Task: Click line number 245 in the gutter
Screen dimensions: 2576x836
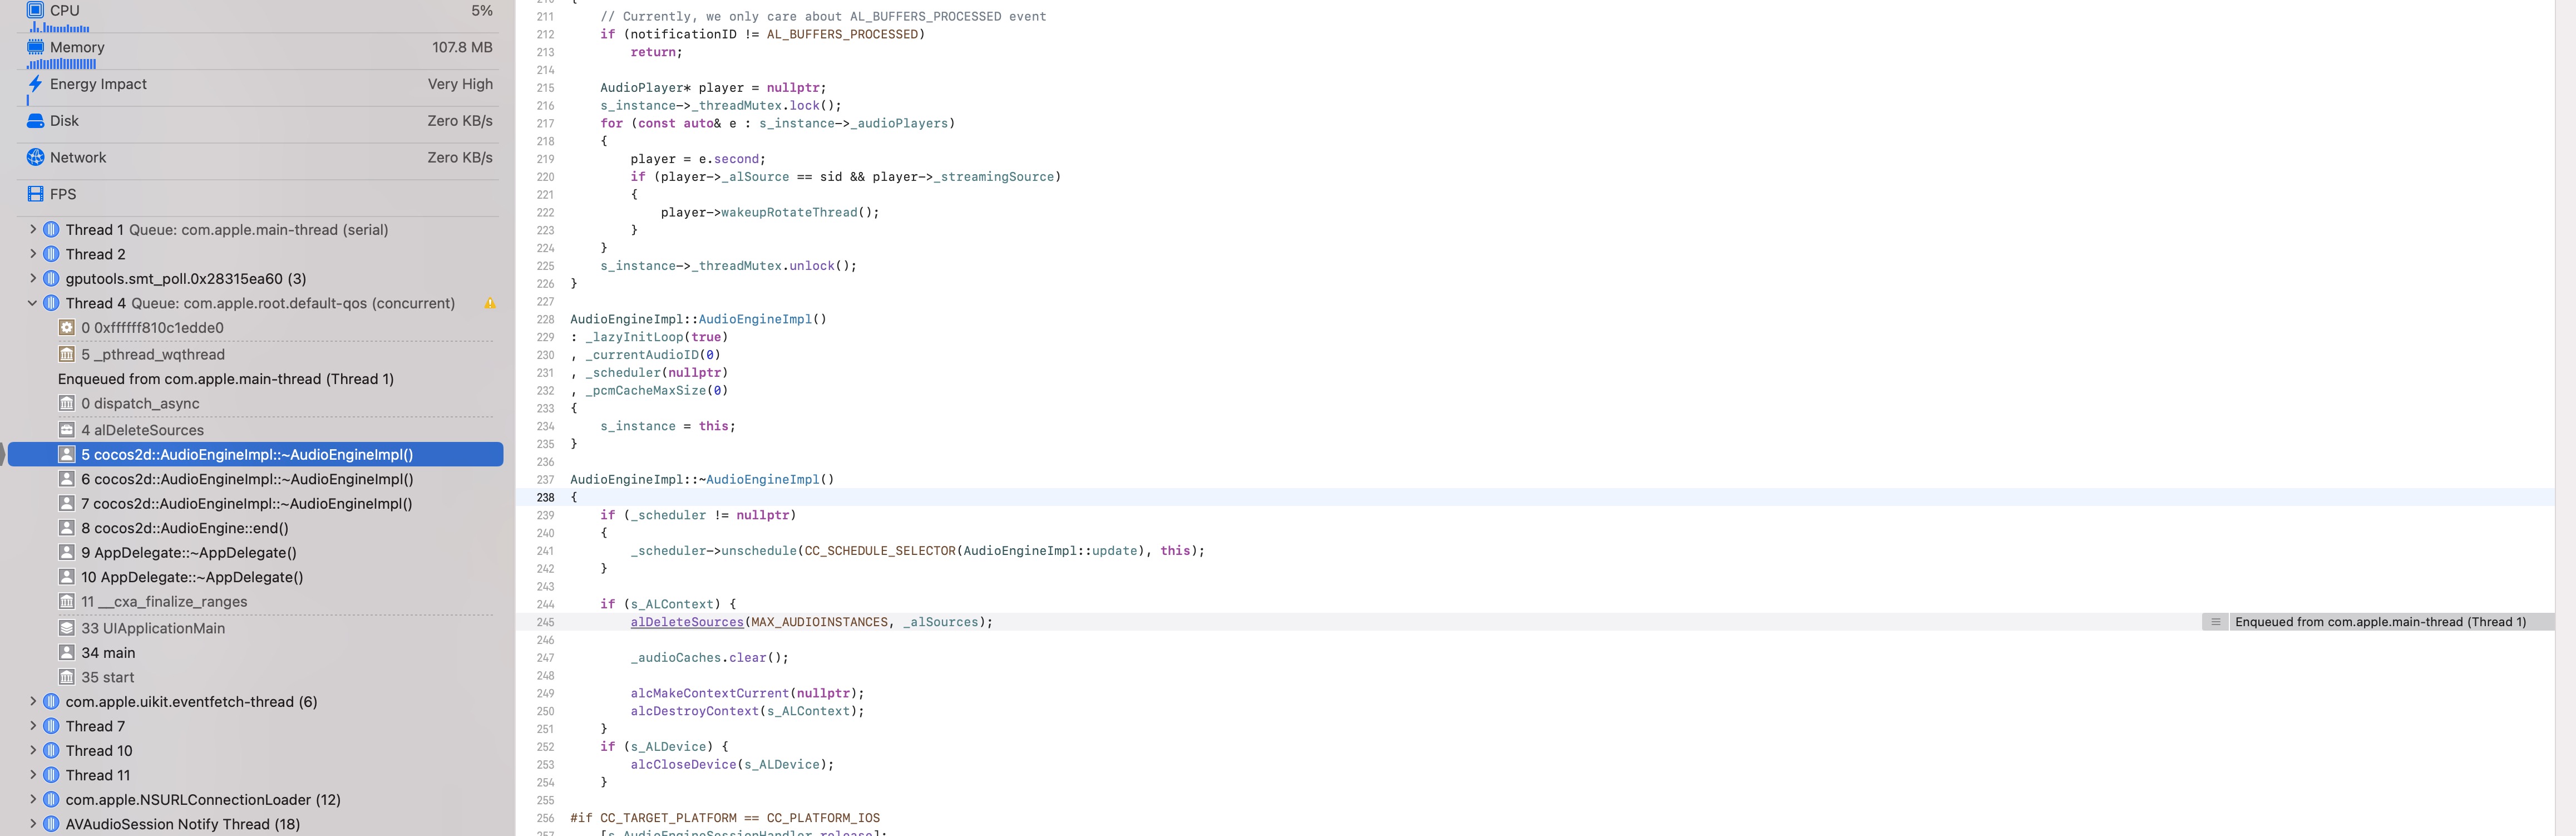Action: (x=545, y=622)
